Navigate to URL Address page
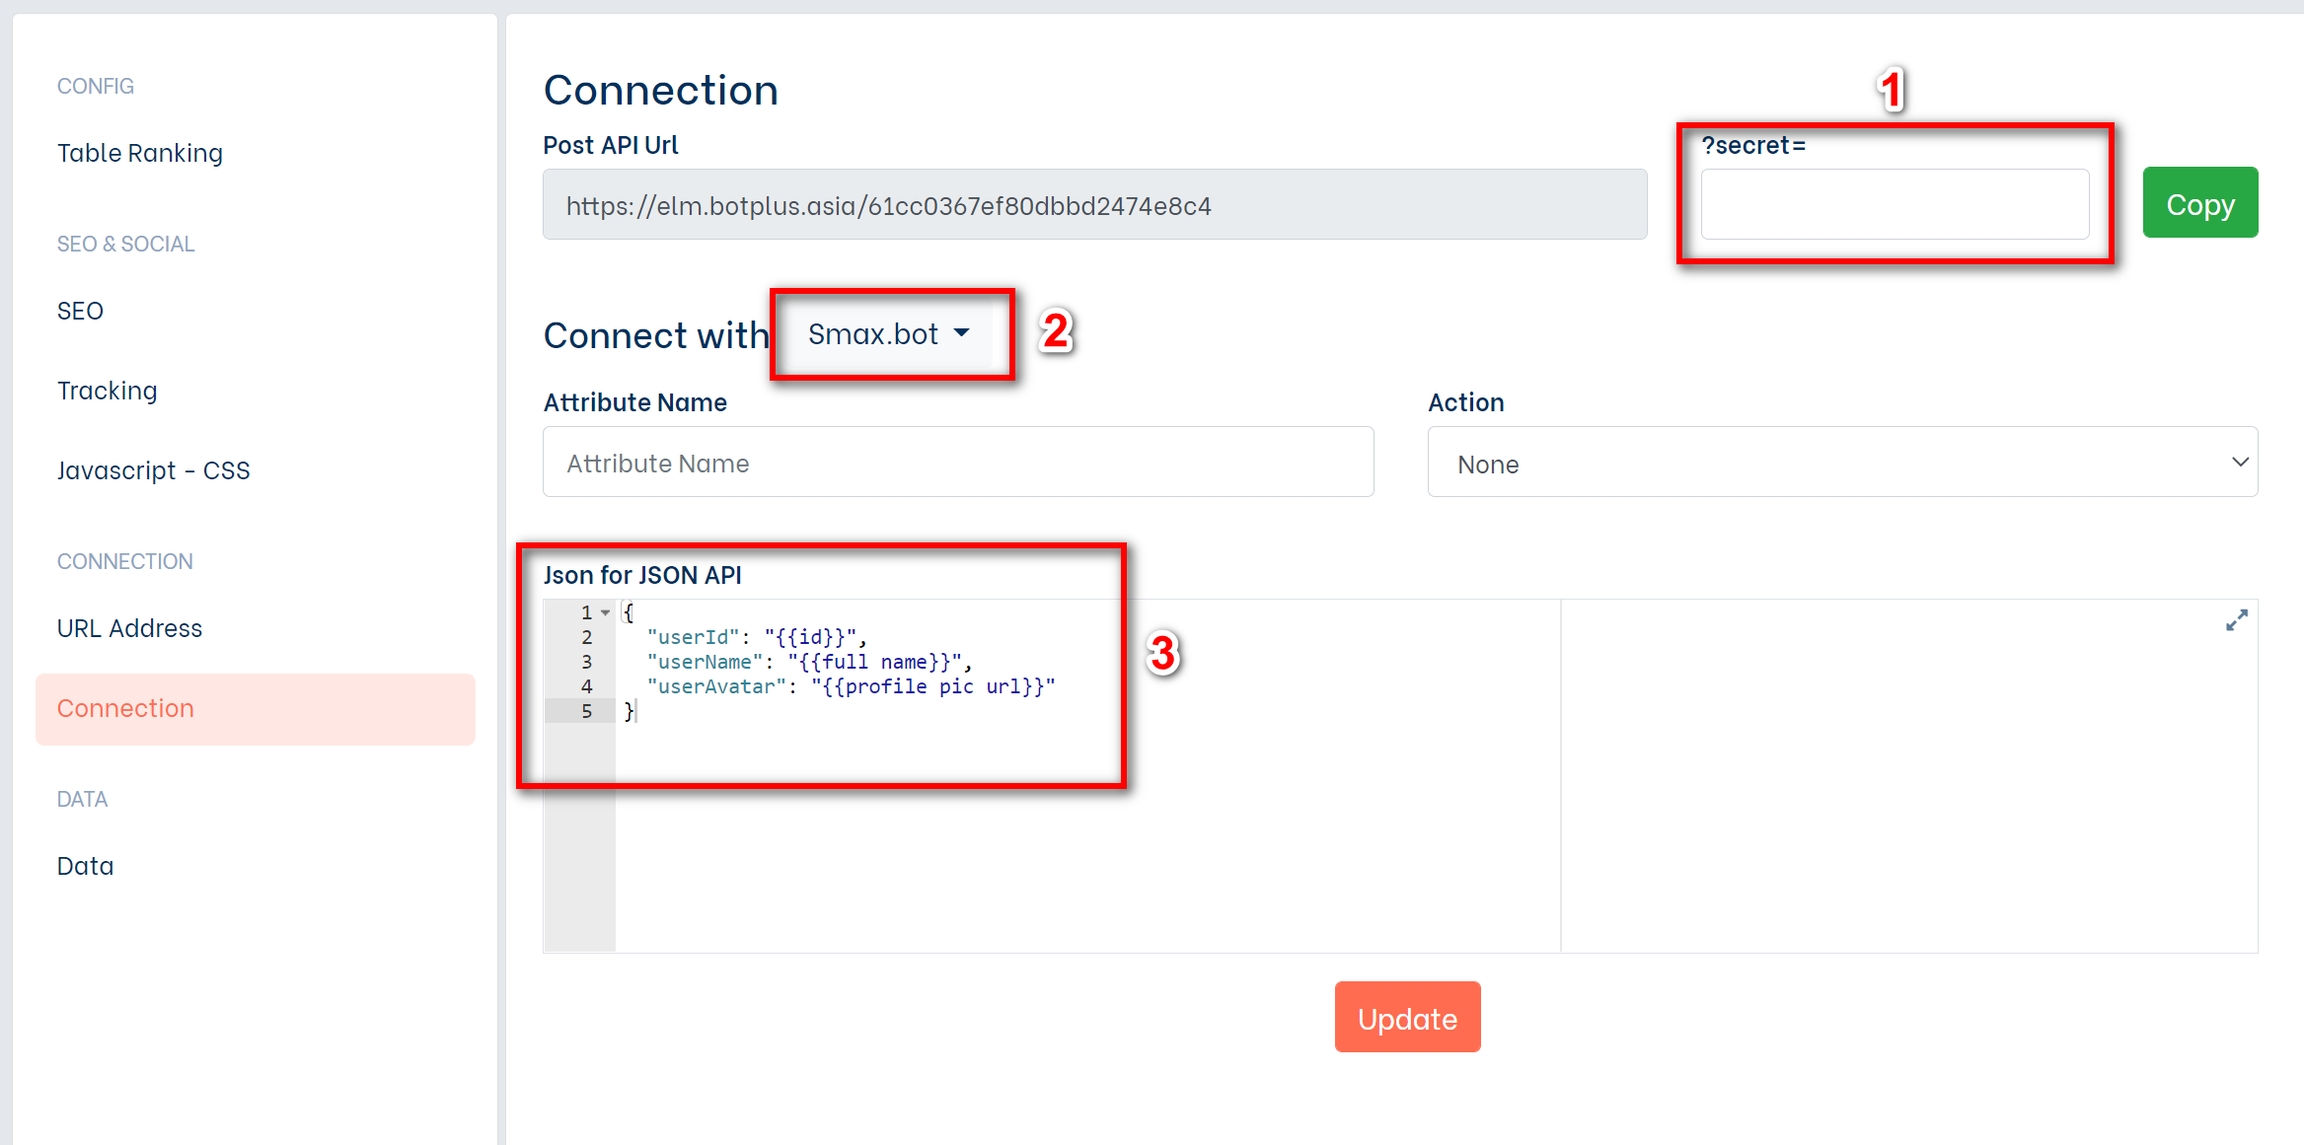 coord(129,628)
